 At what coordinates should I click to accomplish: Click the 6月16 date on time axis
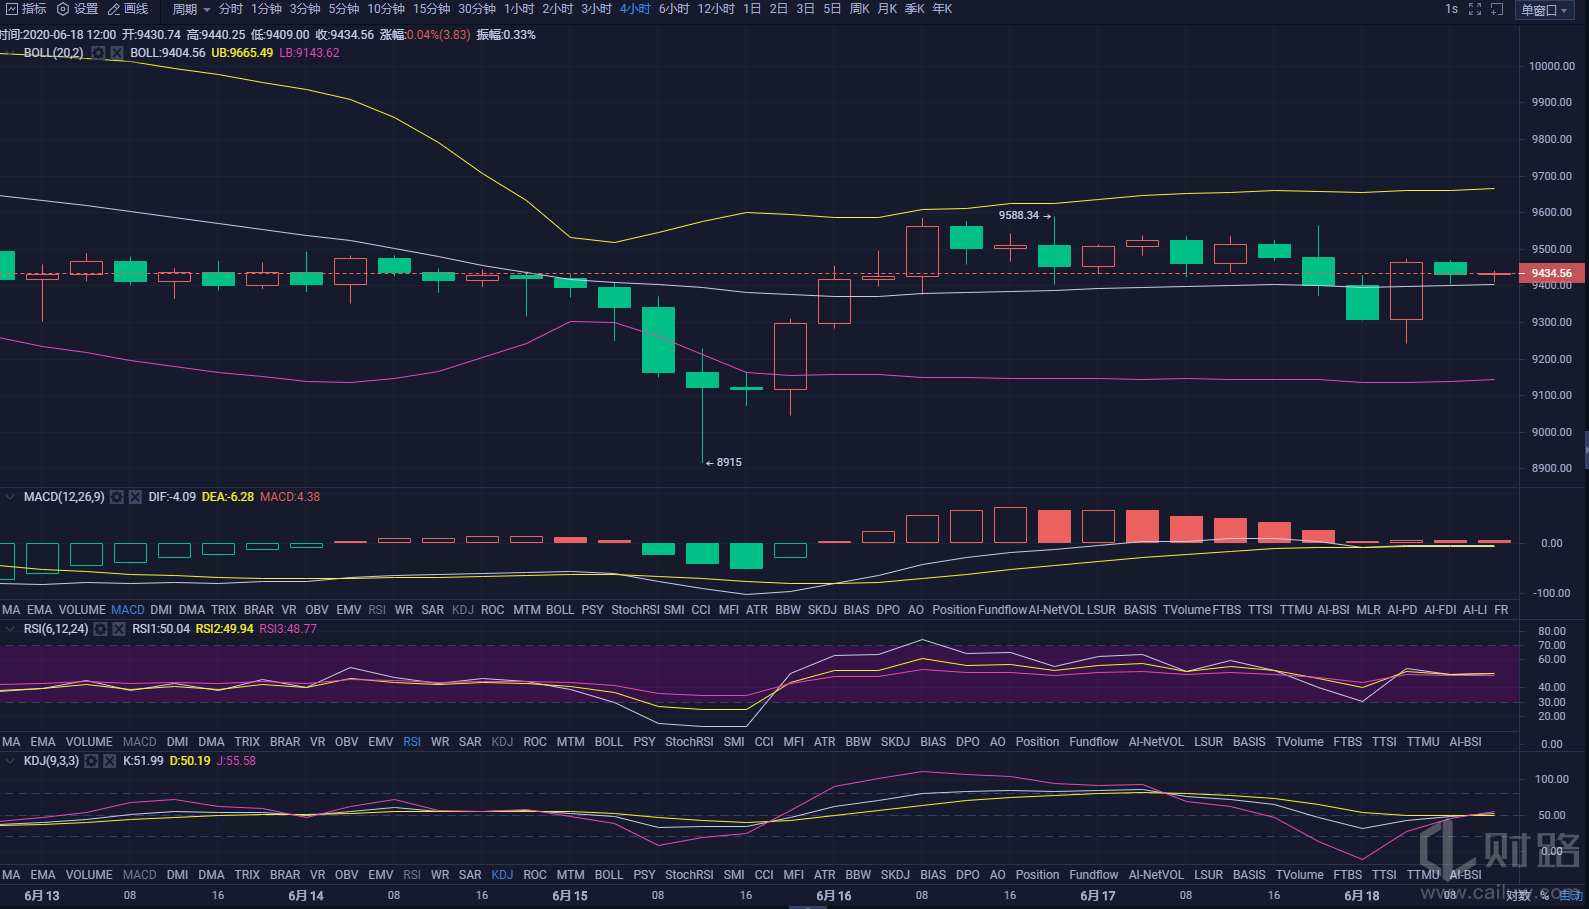[834, 896]
